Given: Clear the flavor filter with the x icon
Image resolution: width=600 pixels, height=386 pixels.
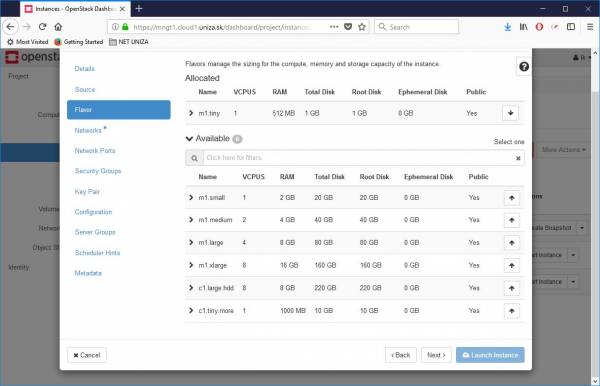Looking at the screenshot, I should [518, 158].
